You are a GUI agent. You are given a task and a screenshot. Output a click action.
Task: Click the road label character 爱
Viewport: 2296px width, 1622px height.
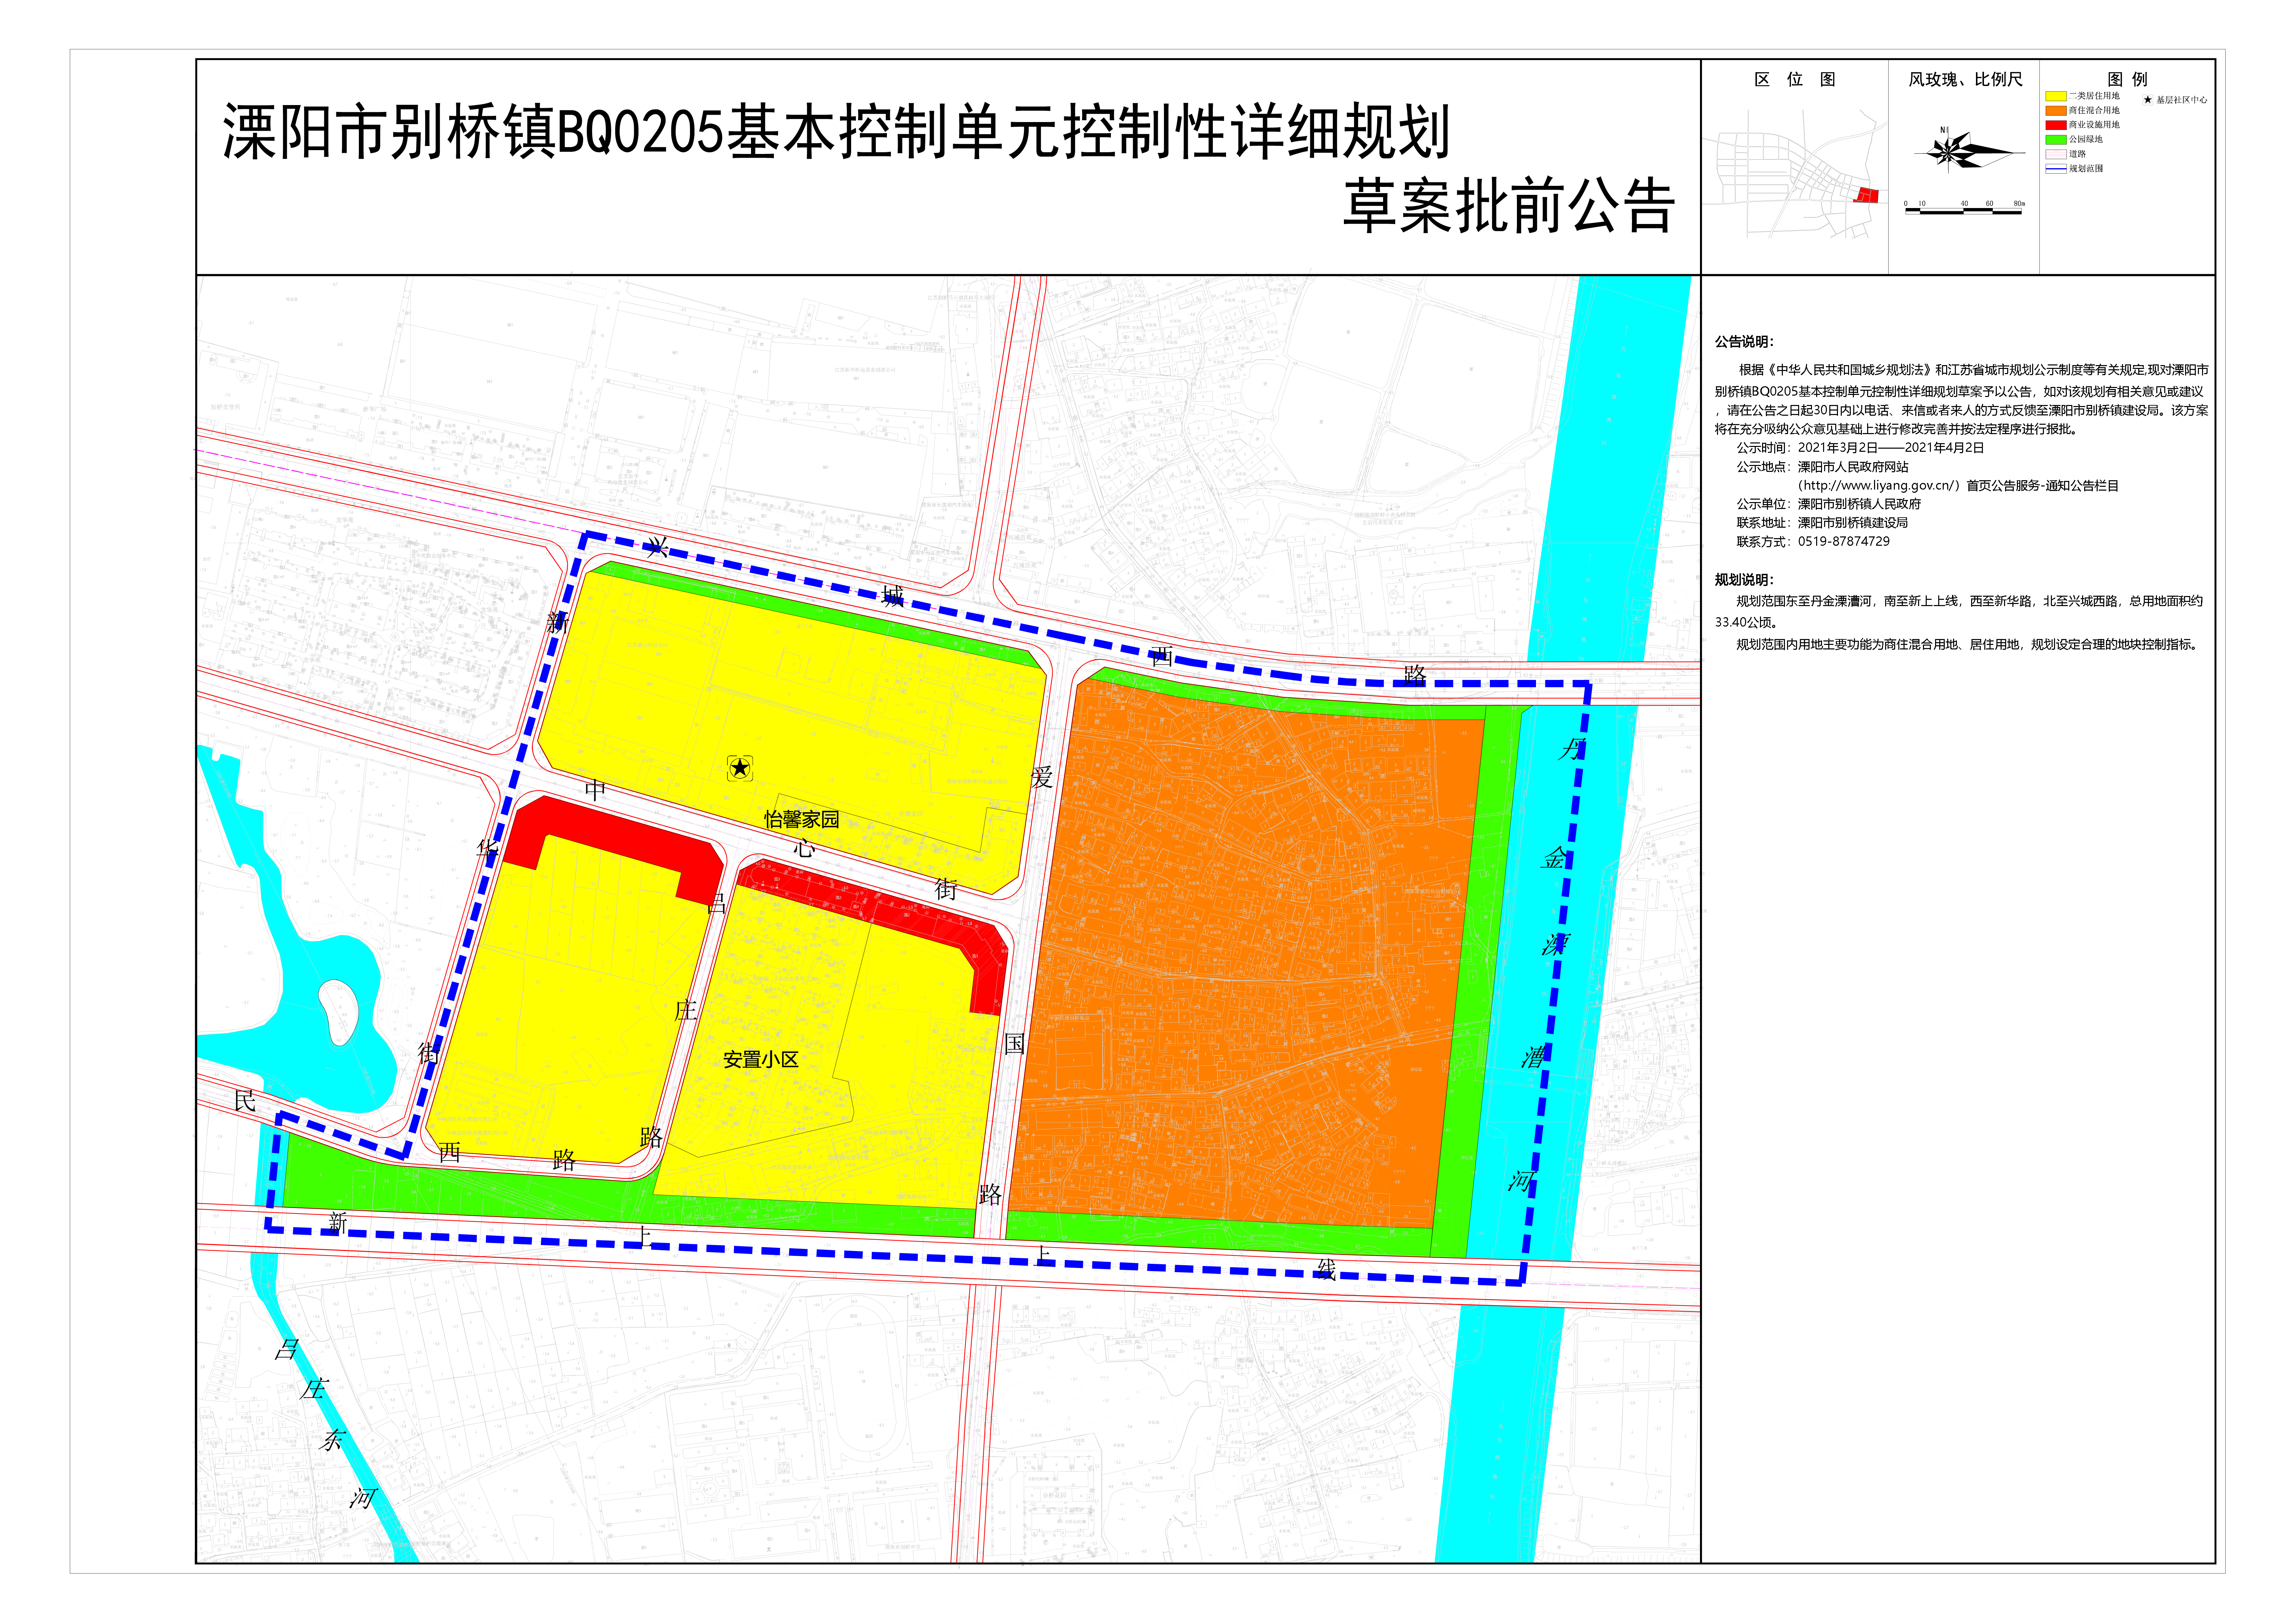(x=1042, y=777)
